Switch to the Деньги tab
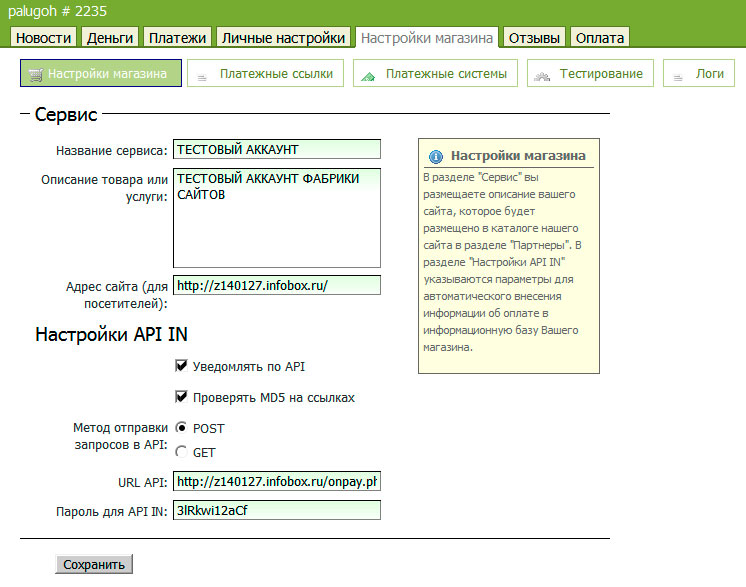 tap(110, 38)
